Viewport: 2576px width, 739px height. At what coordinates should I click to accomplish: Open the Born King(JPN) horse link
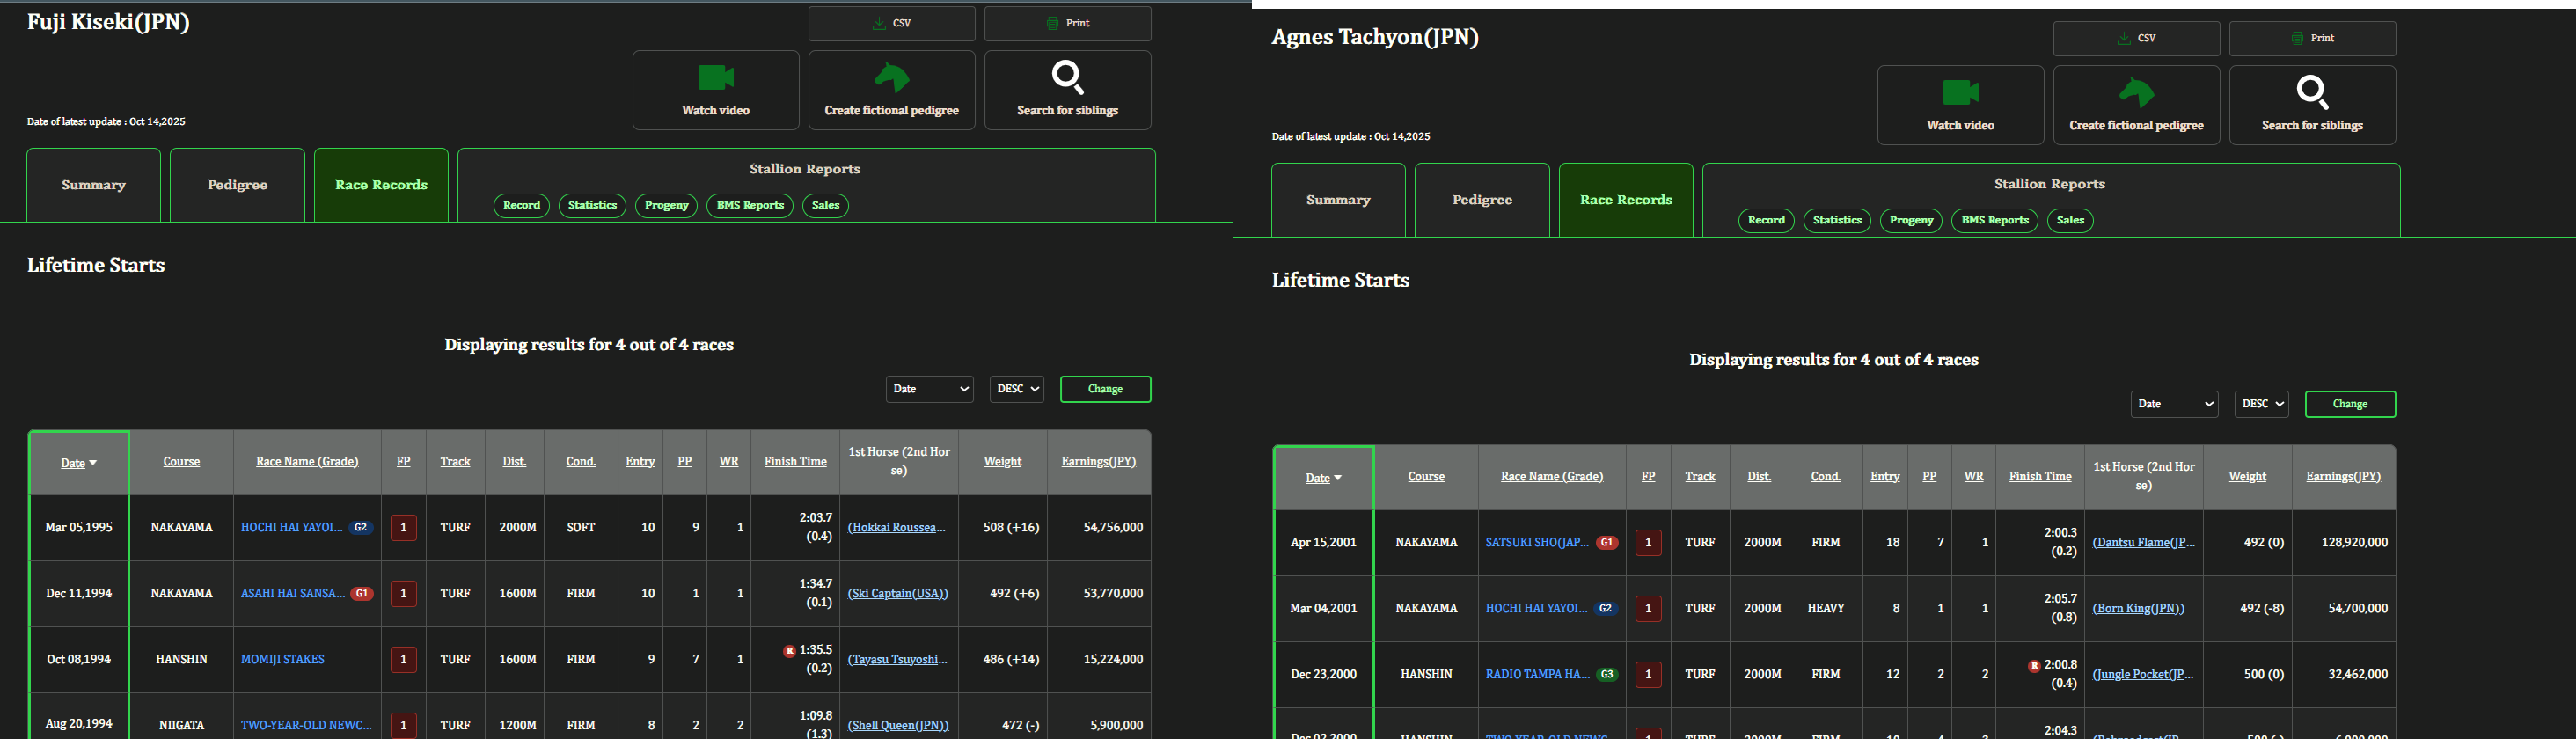pyautogui.click(x=2139, y=609)
